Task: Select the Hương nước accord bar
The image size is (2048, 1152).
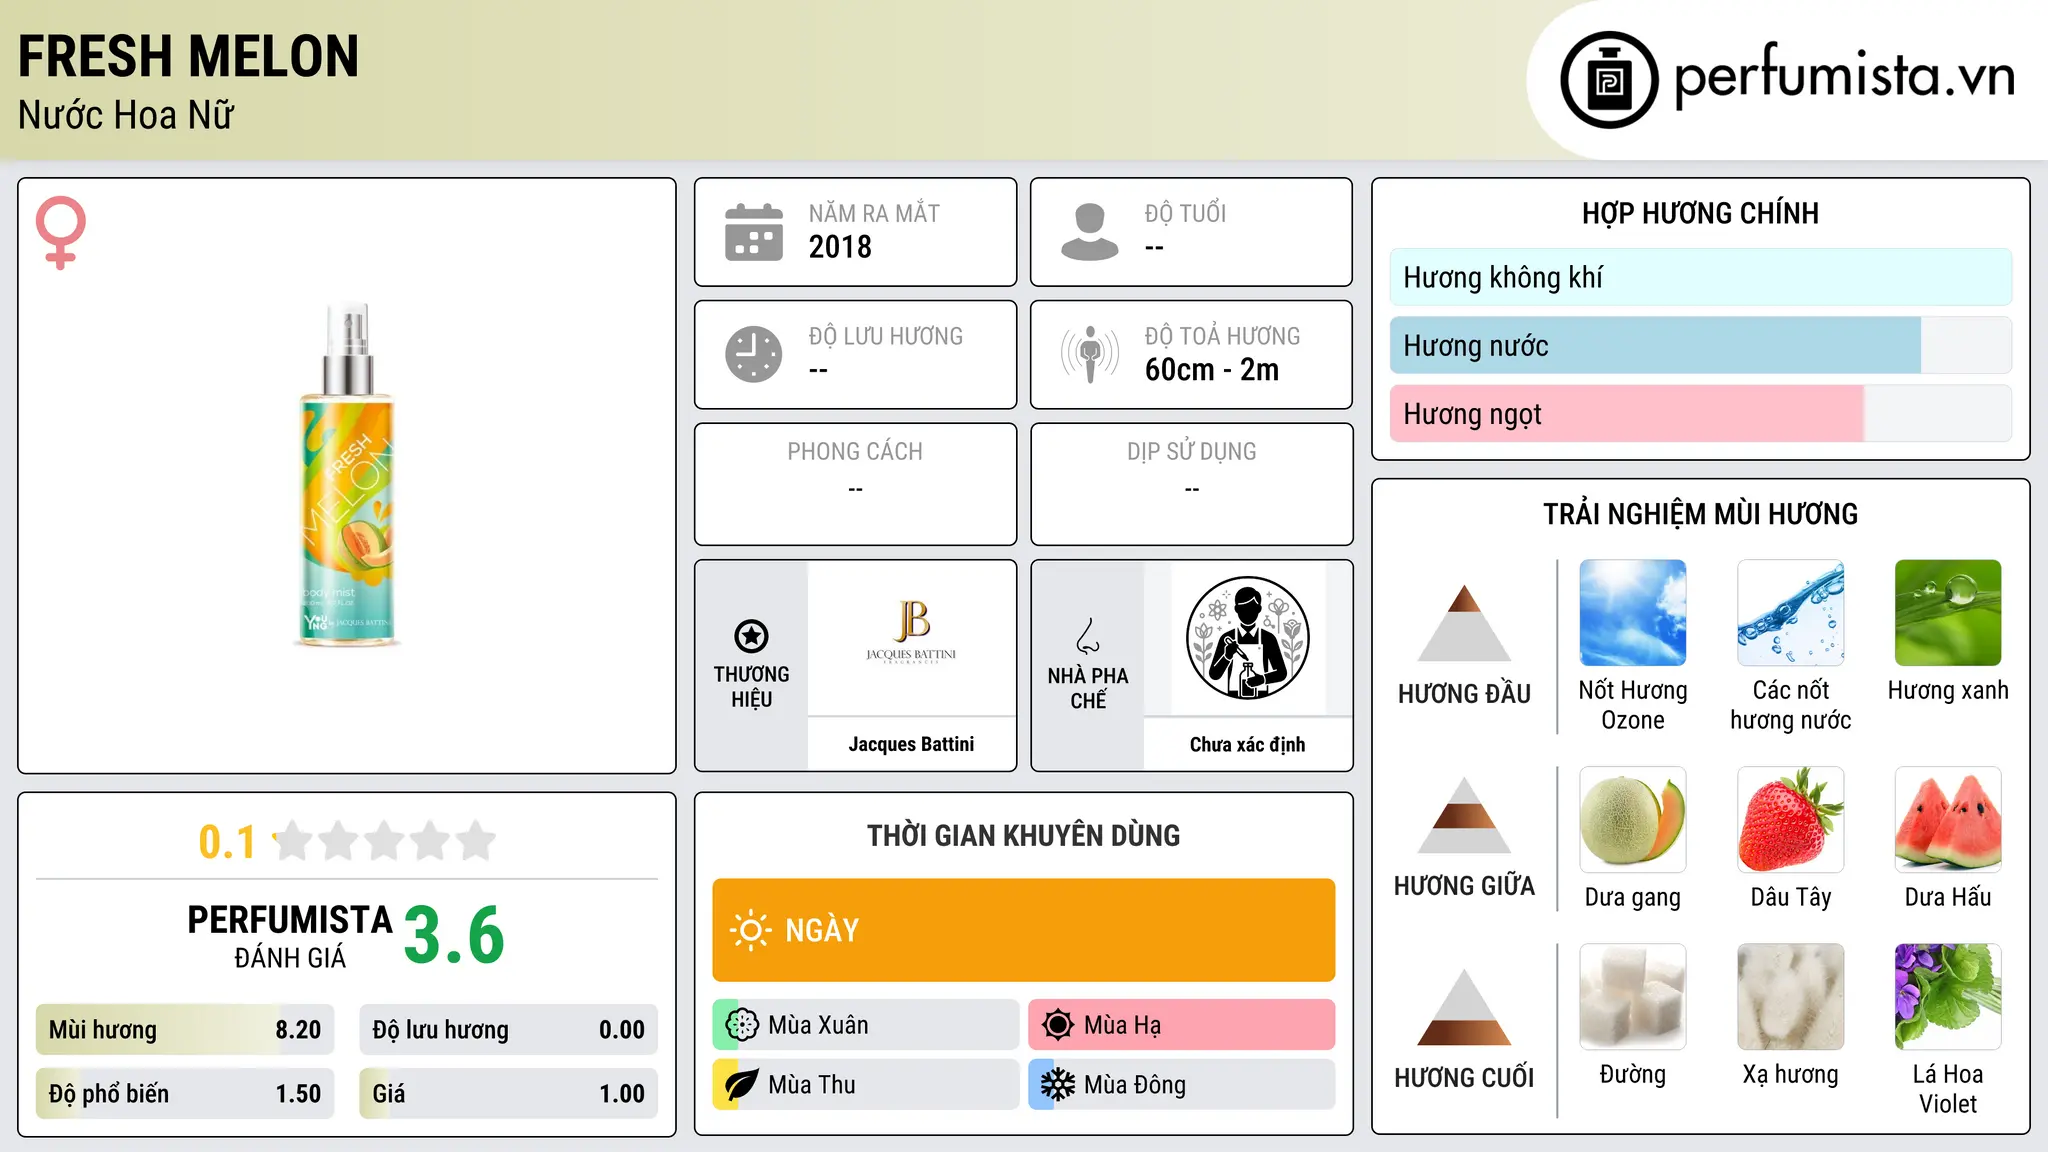Action: click(1701, 346)
